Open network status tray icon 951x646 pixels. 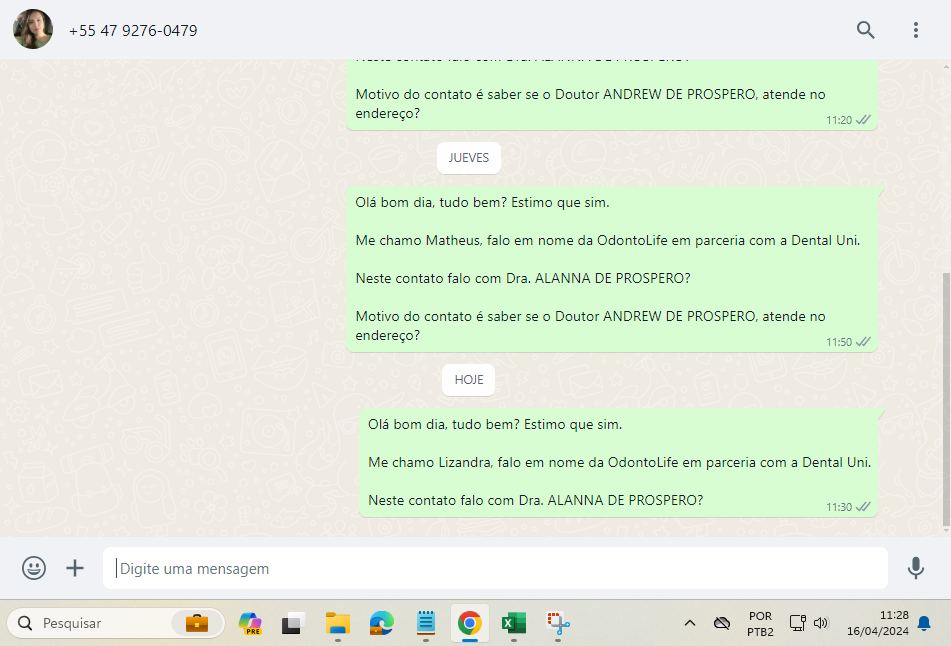click(x=798, y=623)
